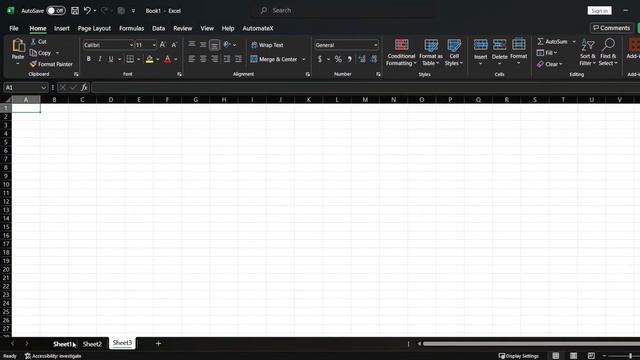This screenshot has width=640, height=360.
Task: Toggle Wrap Text
Action: tap(267, 45)
